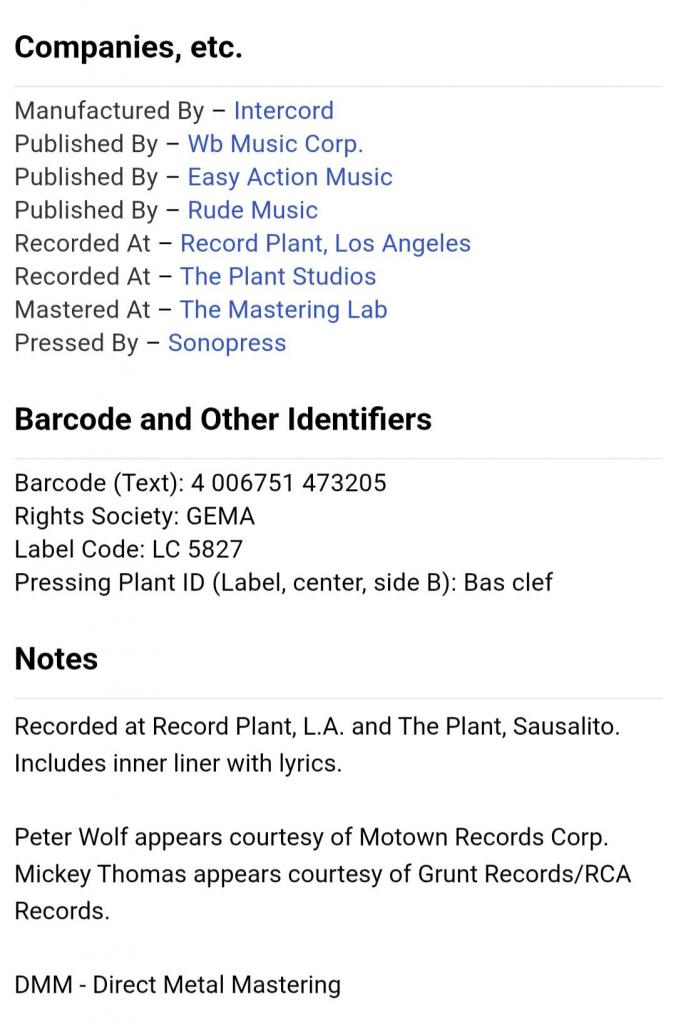Click the Mickey Thomas Grunt Records note
This screenshot has width=676, height=1024.
(322, 874)
